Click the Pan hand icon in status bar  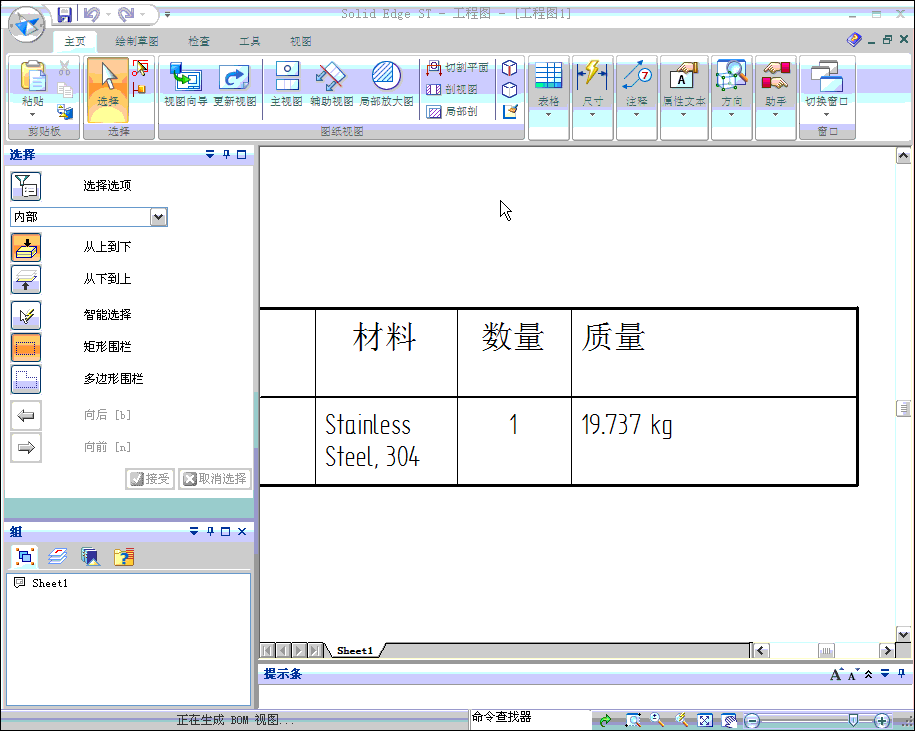729,720
